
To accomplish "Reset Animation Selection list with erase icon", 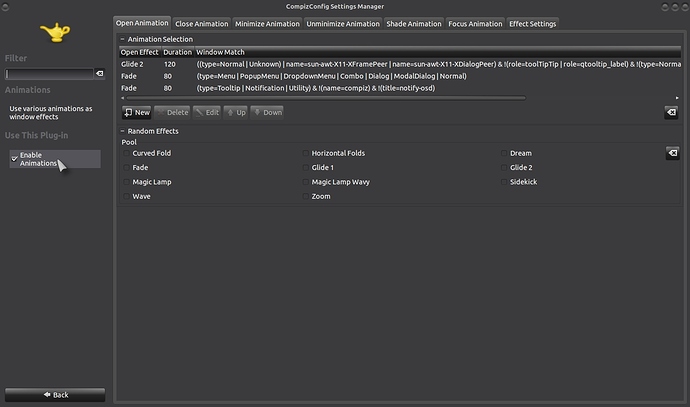I will [671, 113].
